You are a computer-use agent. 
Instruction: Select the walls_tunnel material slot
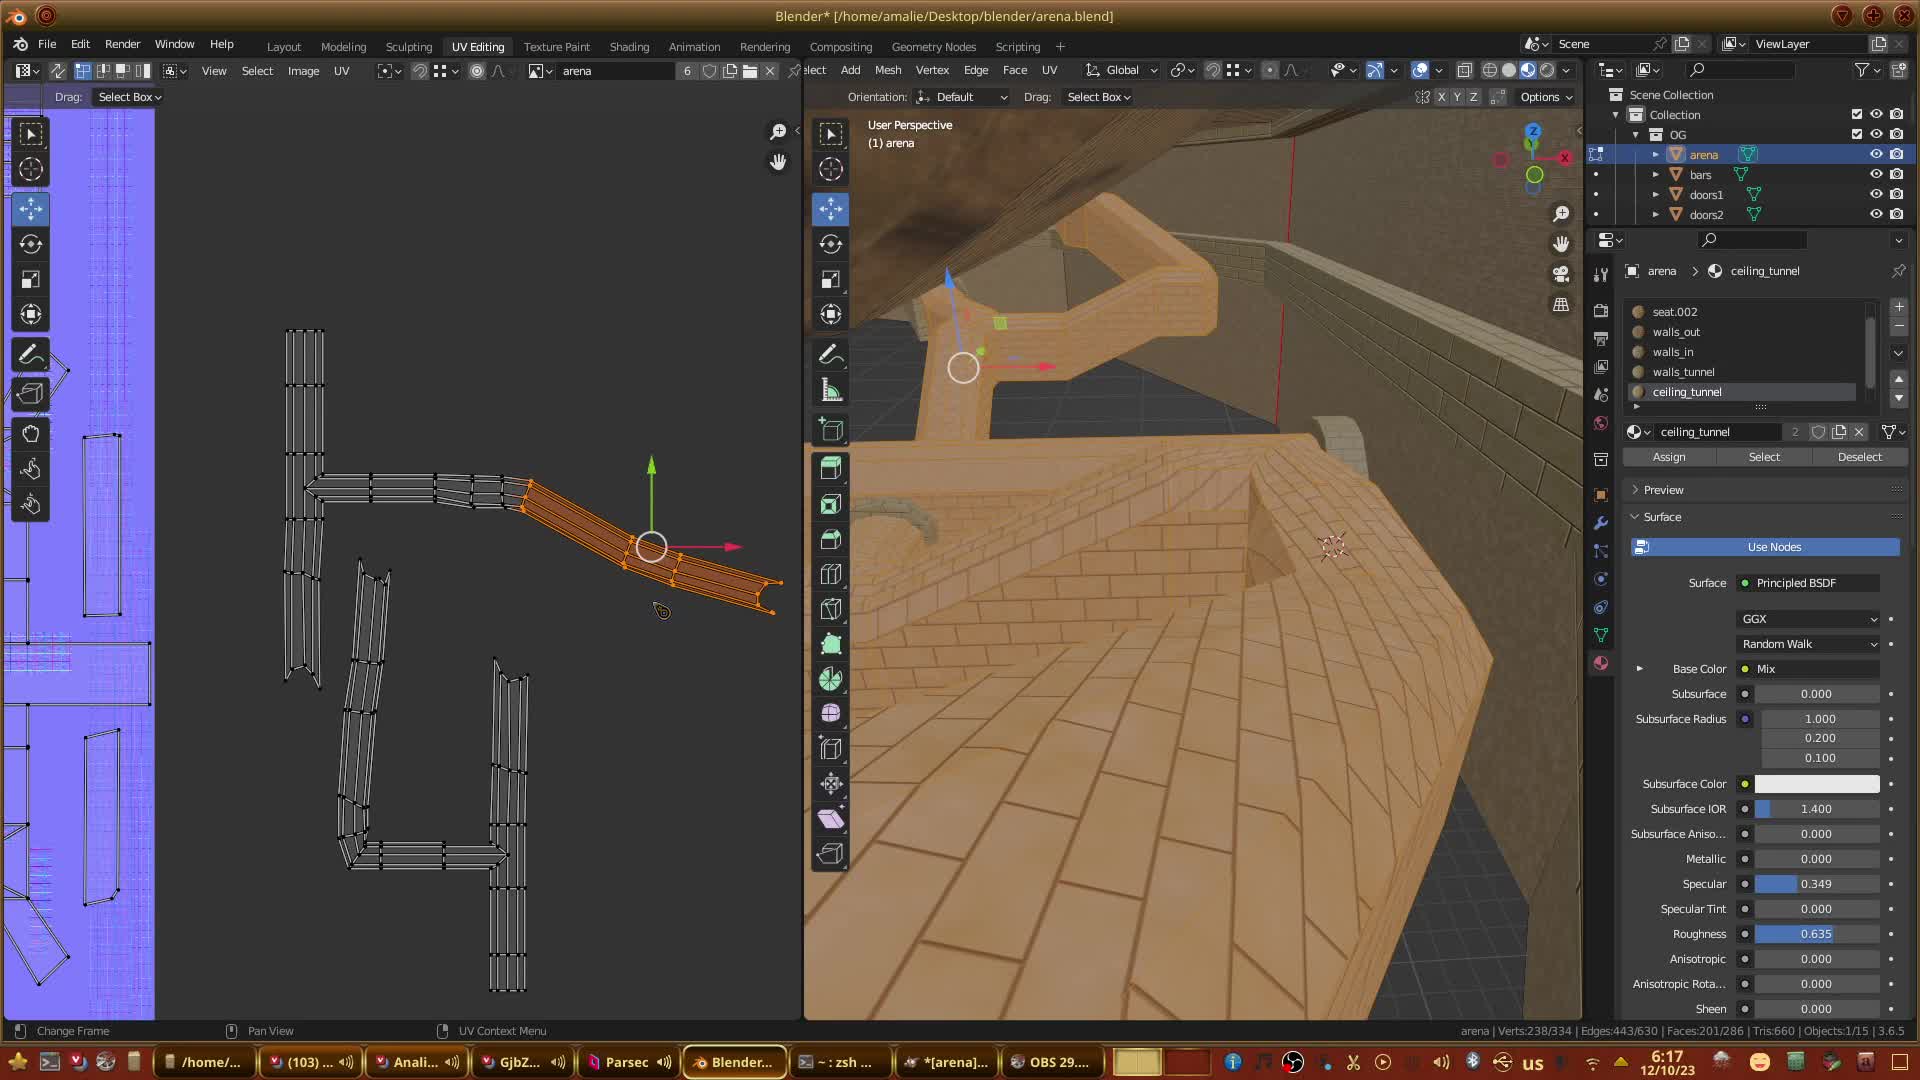[x=1683, y=372]
